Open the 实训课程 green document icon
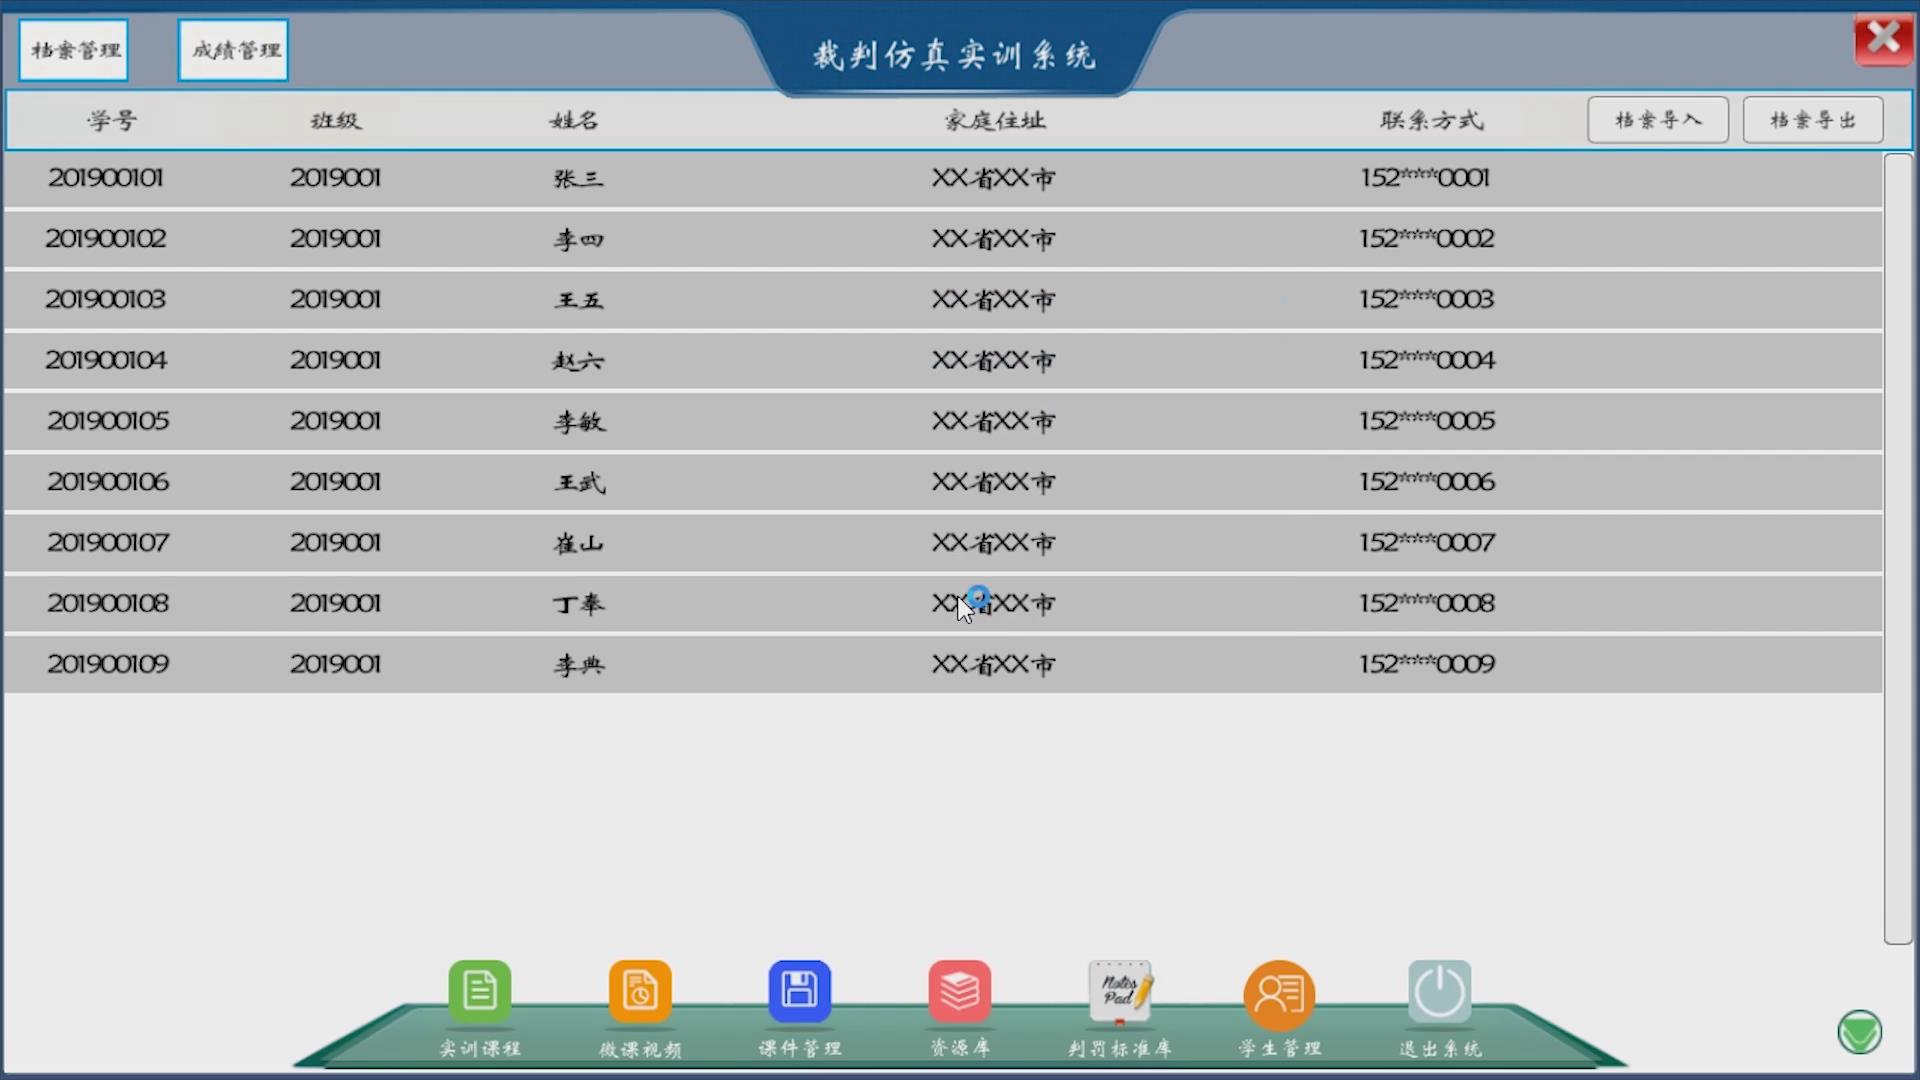The image size is (1920, 1080). [x=480, y=991]
